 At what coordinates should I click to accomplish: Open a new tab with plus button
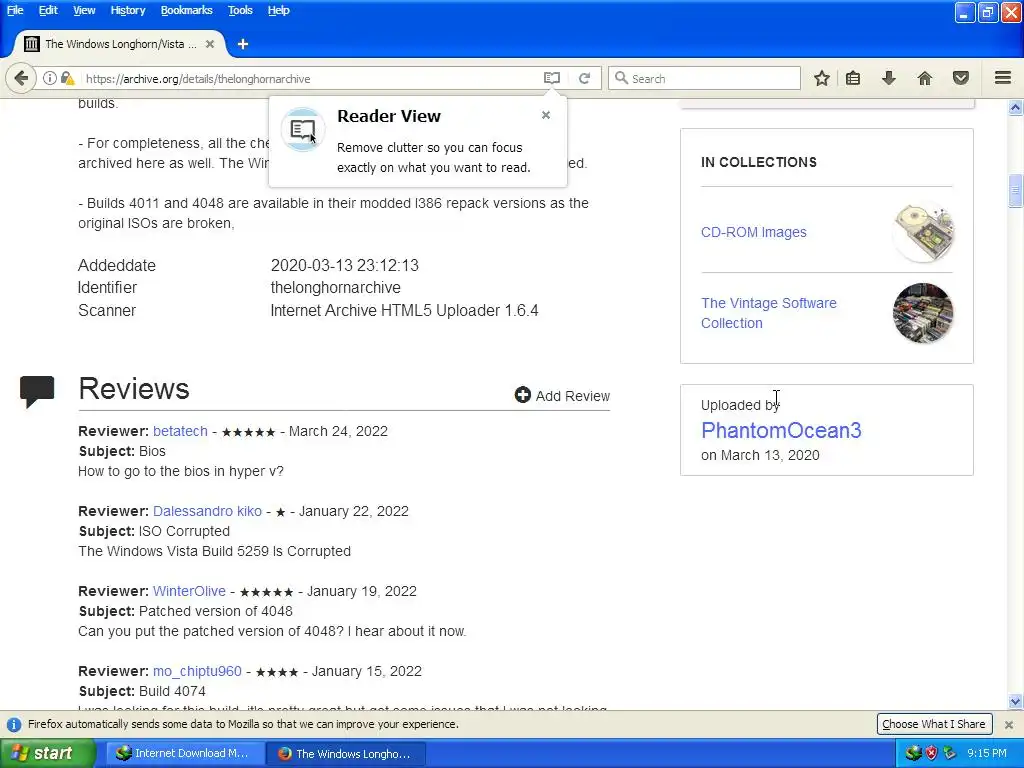243,44
